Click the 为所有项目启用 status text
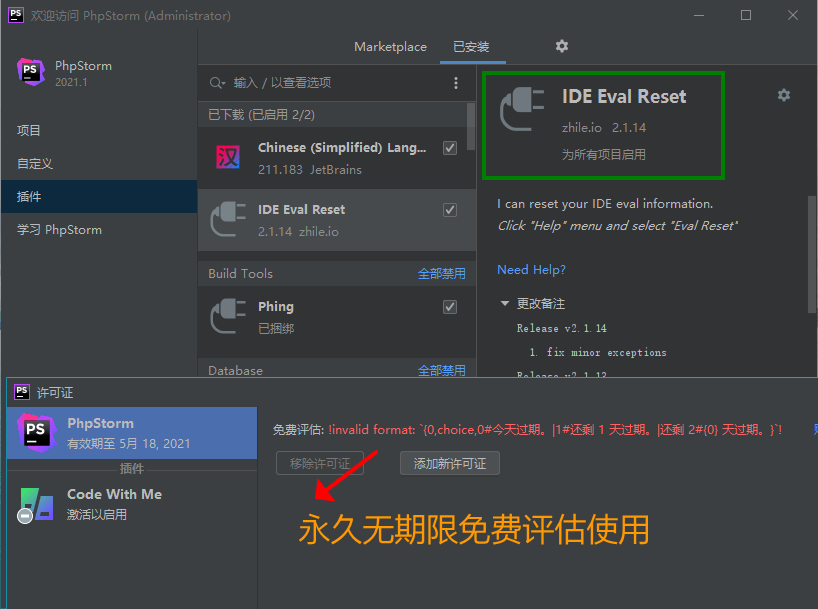 pyautogui.click(x=604, y=154)
